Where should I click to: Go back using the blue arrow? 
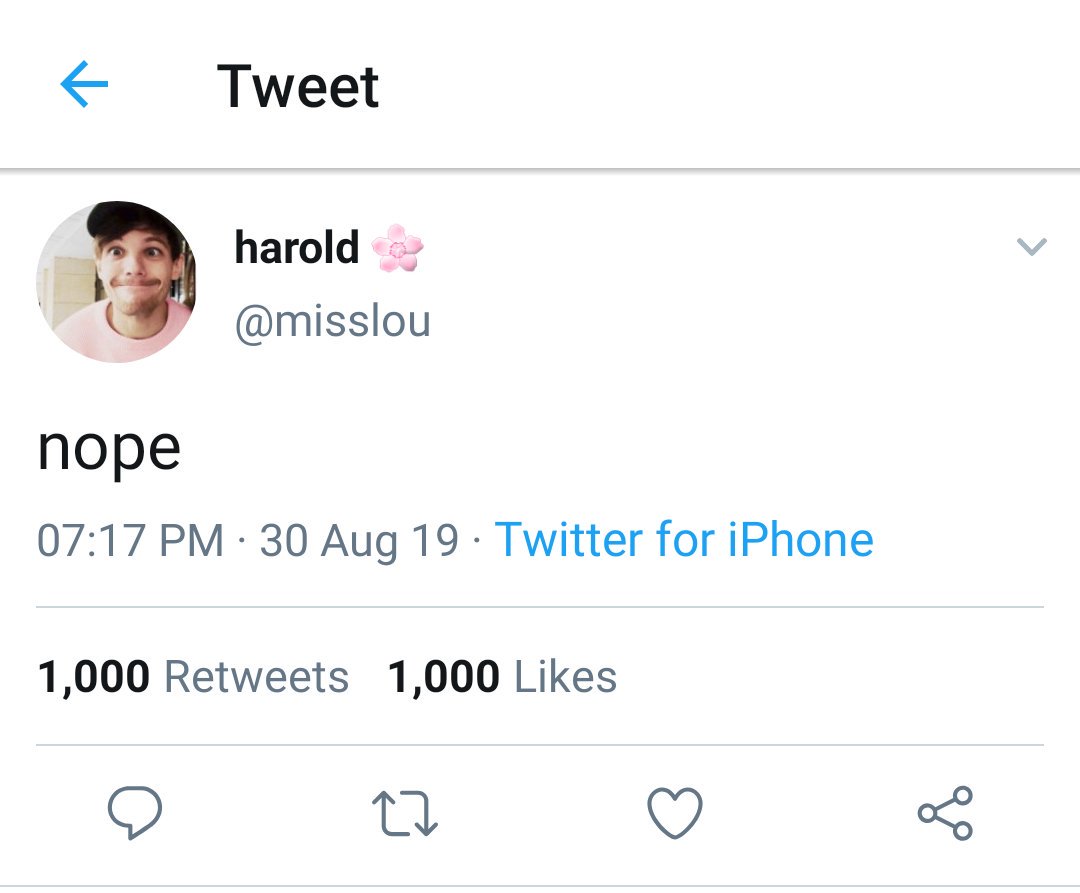pos(84,84)
